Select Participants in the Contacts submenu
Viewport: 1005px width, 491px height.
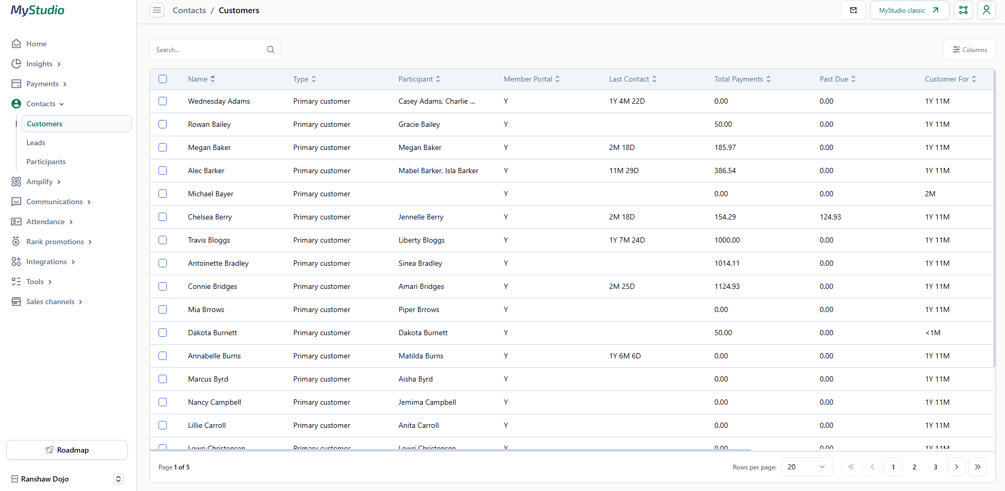click(46, 162)
